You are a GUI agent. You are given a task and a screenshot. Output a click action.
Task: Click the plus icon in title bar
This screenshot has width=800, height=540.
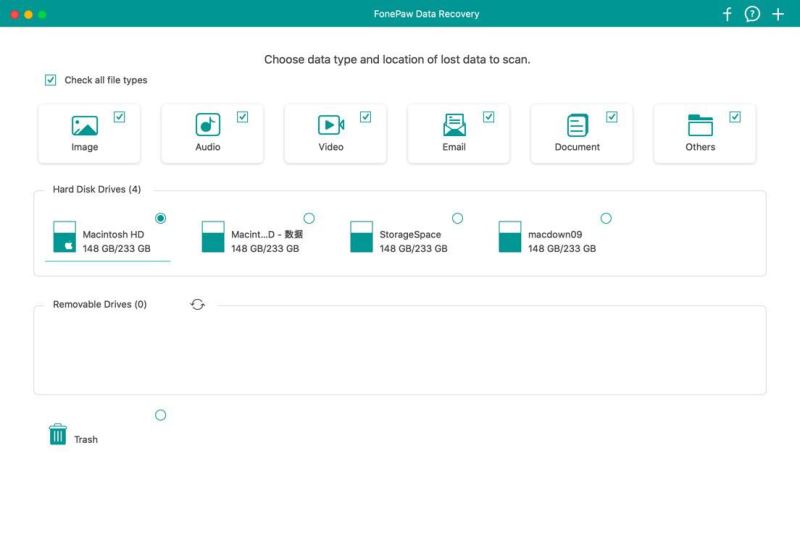[x=778, y=14]
